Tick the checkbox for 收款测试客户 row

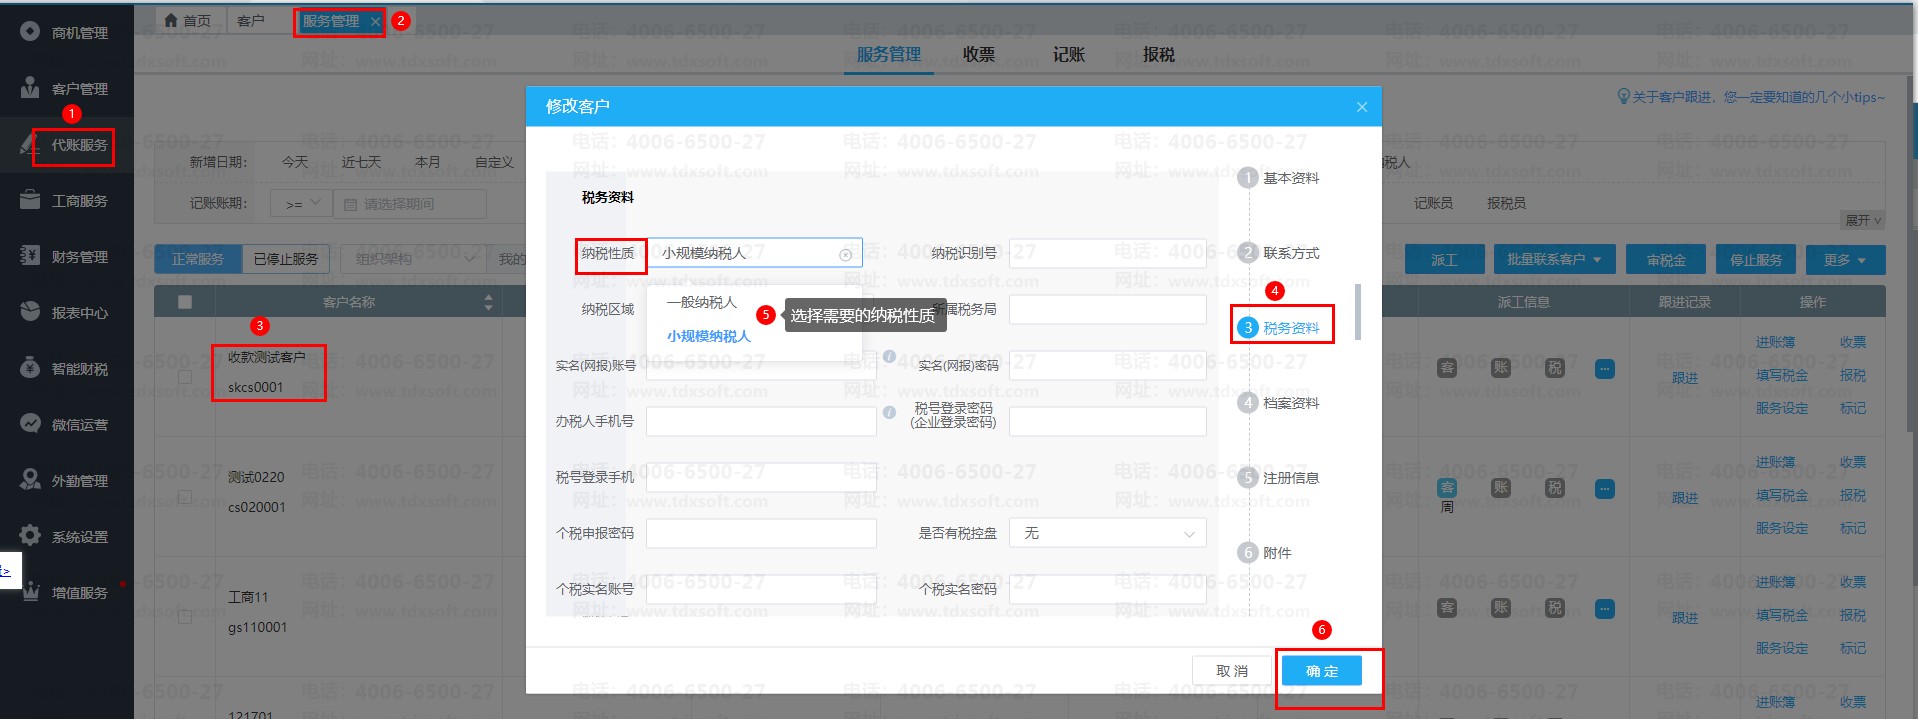185,377
